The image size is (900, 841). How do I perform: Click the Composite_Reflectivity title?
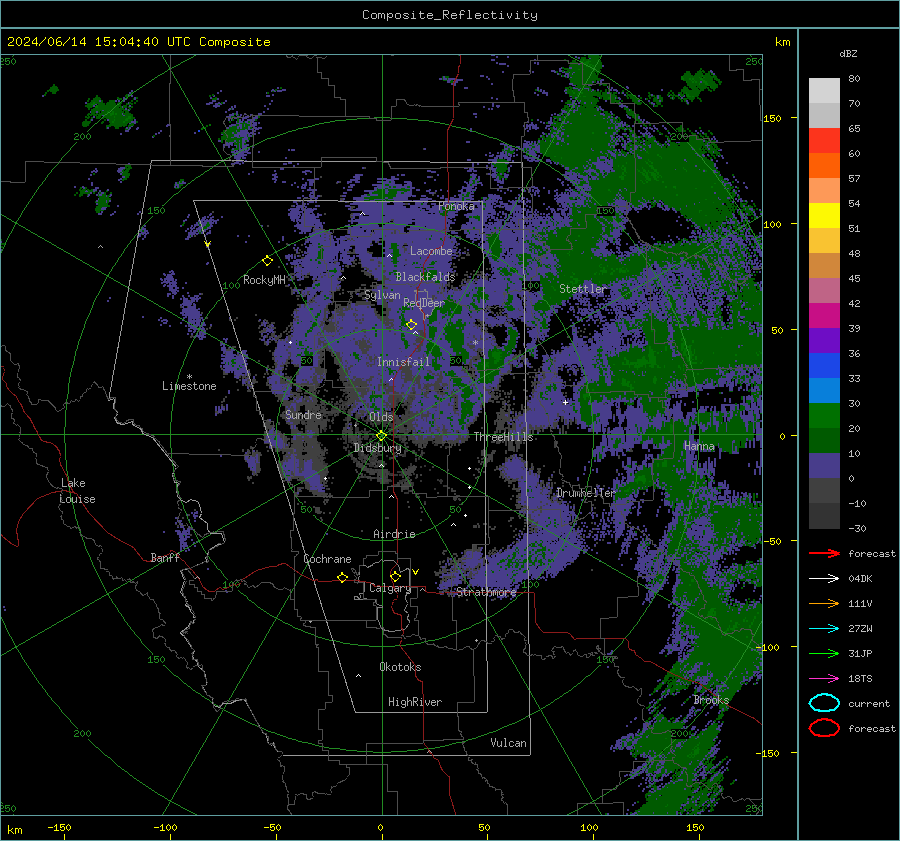450,15
